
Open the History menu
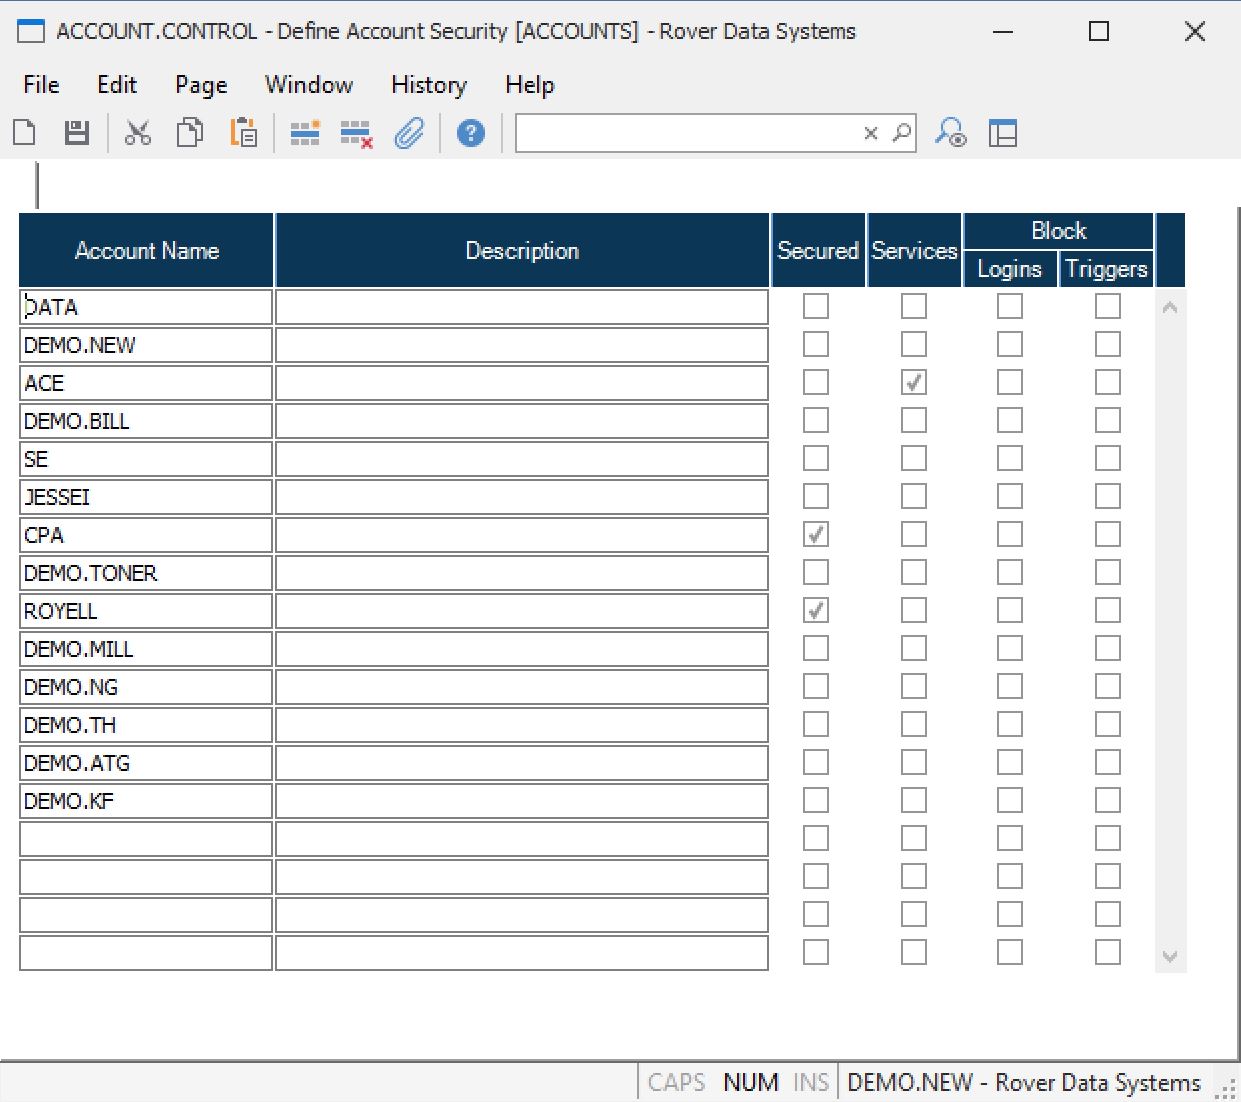[428, 85]
